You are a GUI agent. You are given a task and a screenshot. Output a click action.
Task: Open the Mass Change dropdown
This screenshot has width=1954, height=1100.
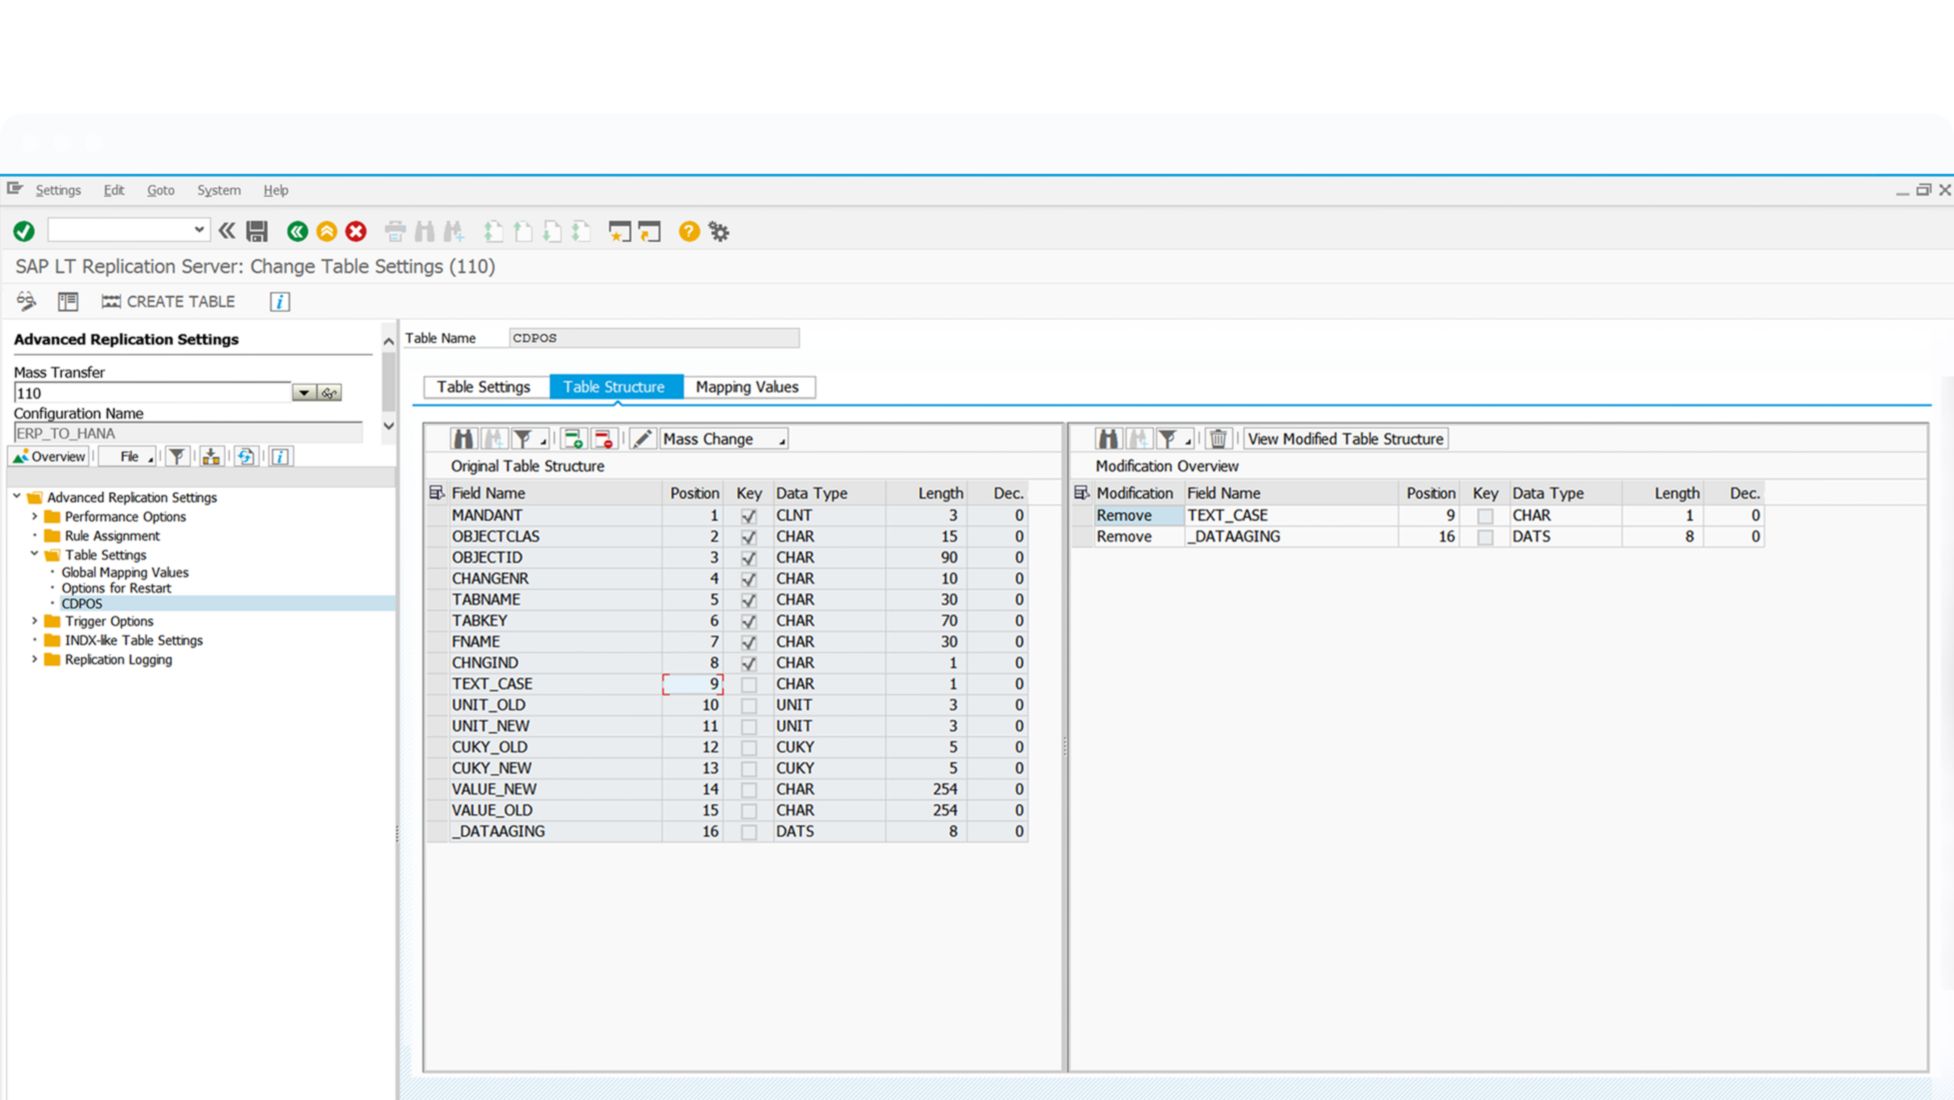point(723,439)
